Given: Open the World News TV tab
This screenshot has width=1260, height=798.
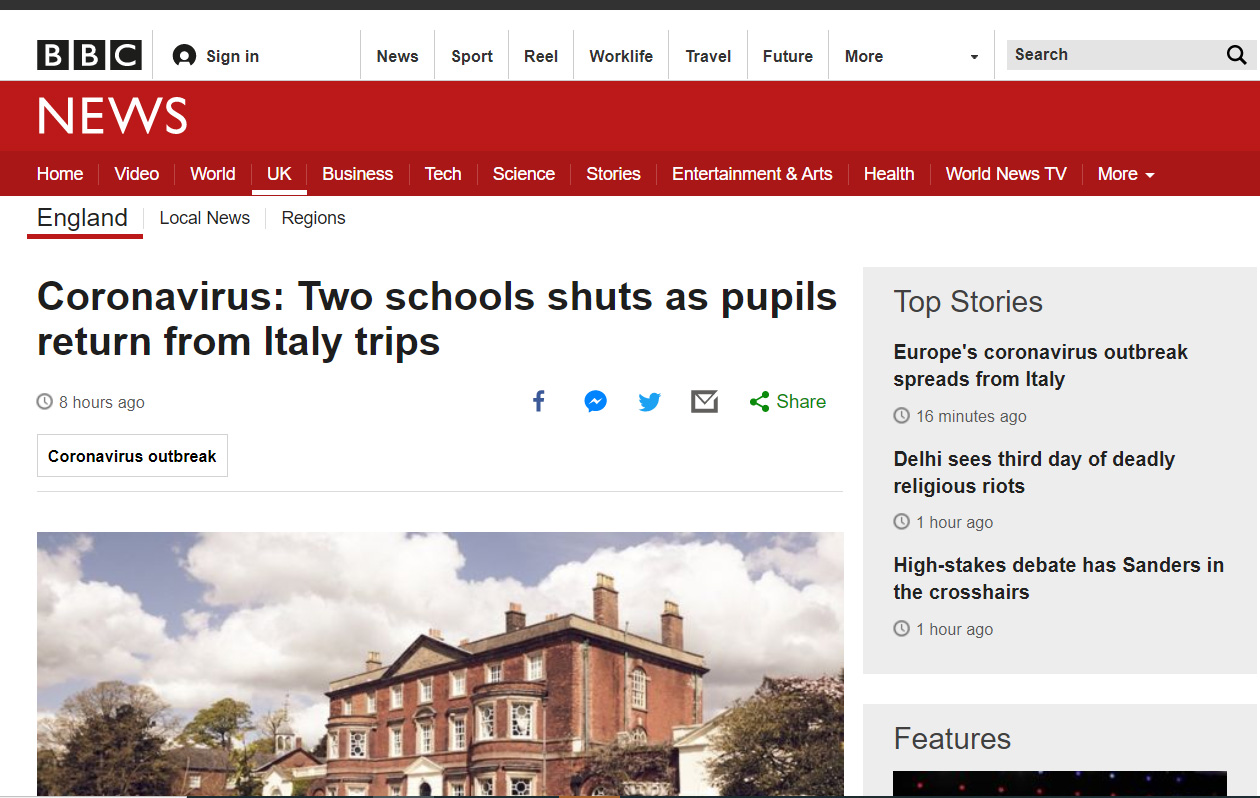Looking at the screenshot, I should [x=1006, y=174].
